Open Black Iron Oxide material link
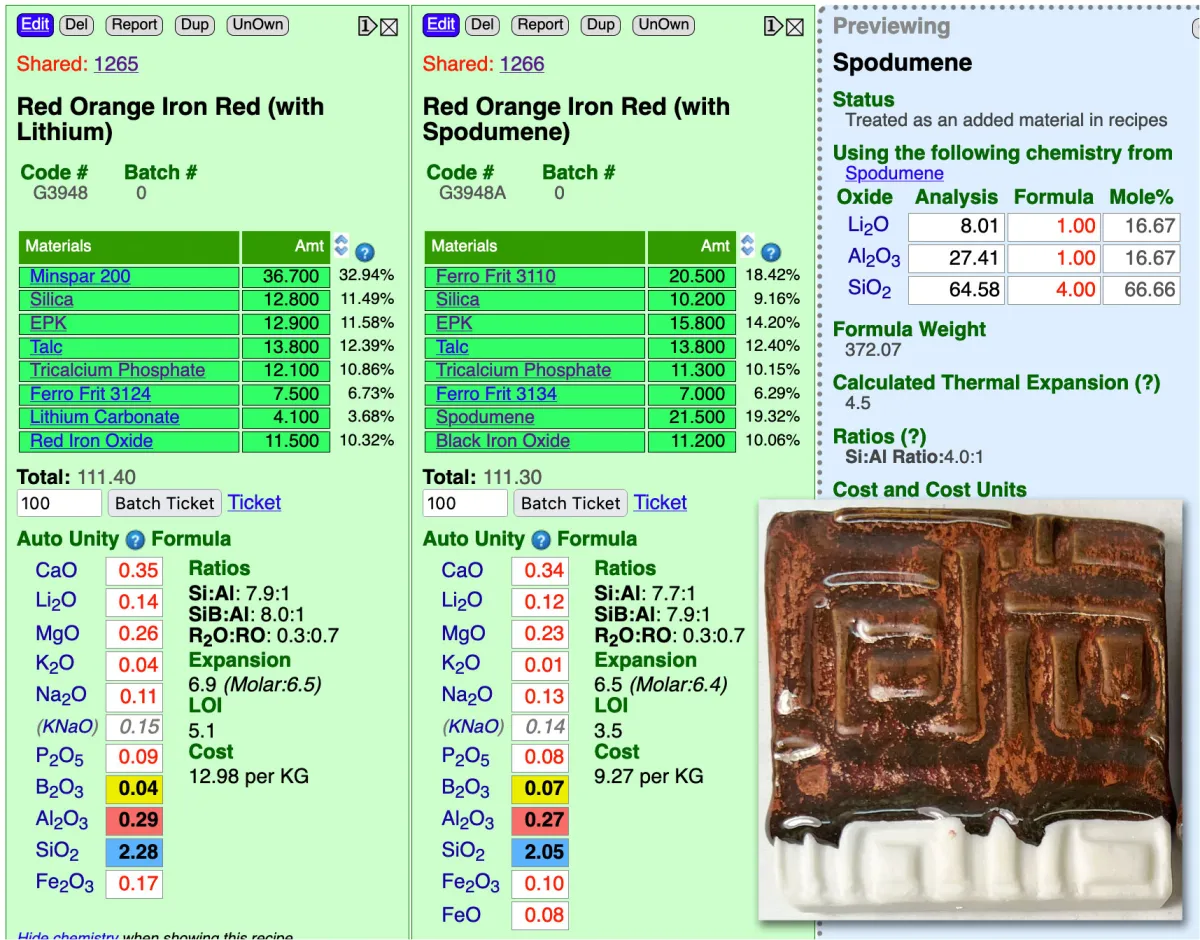This screenshot has height=940, width=1200. click(x=503, y=441)
